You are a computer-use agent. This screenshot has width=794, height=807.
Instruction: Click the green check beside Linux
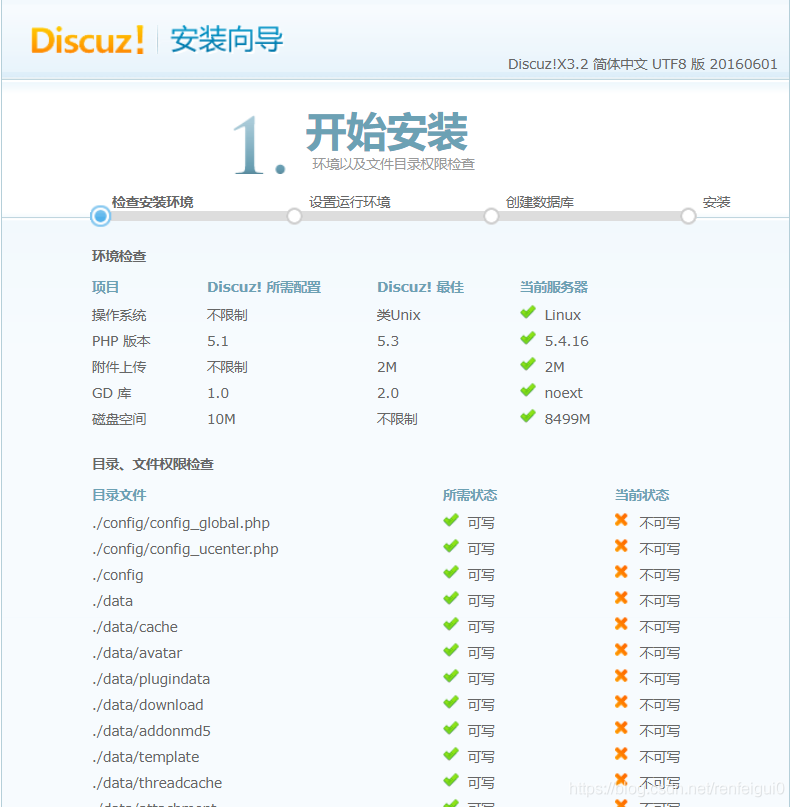click(x=528, y=312)
